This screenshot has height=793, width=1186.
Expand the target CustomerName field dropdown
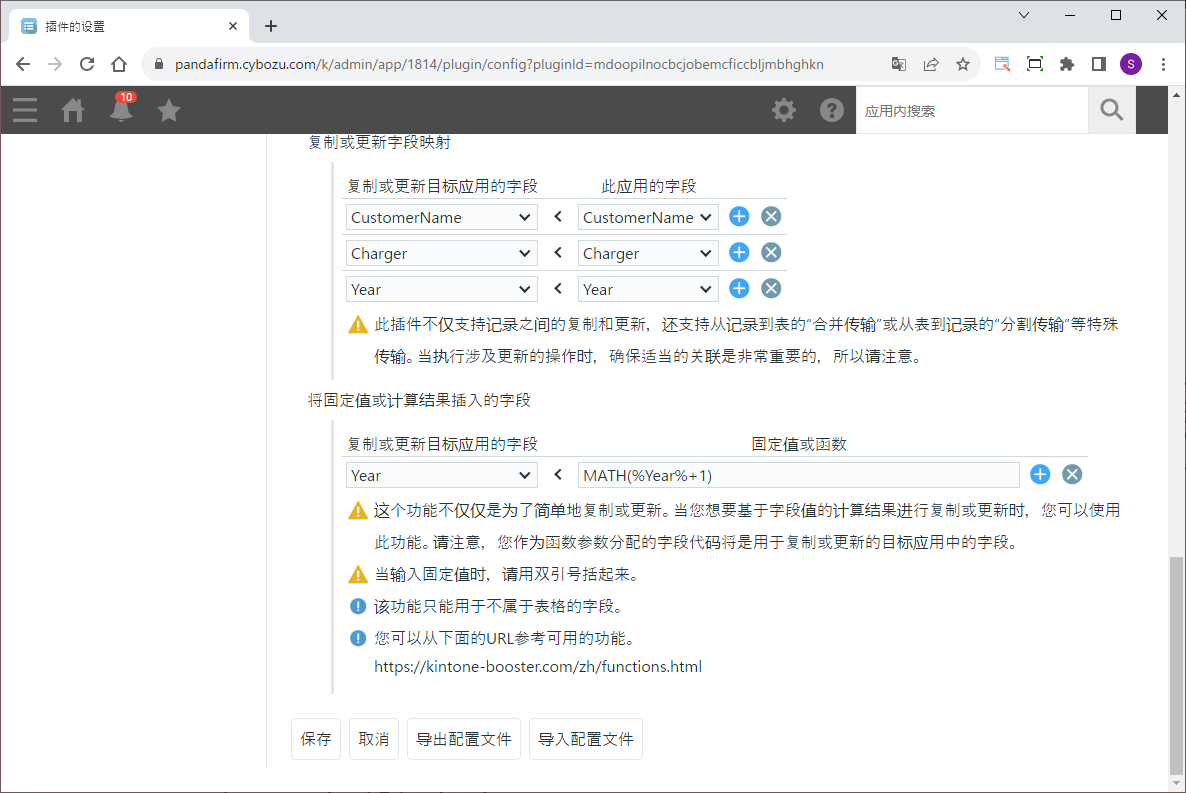[x=441, y=217]
